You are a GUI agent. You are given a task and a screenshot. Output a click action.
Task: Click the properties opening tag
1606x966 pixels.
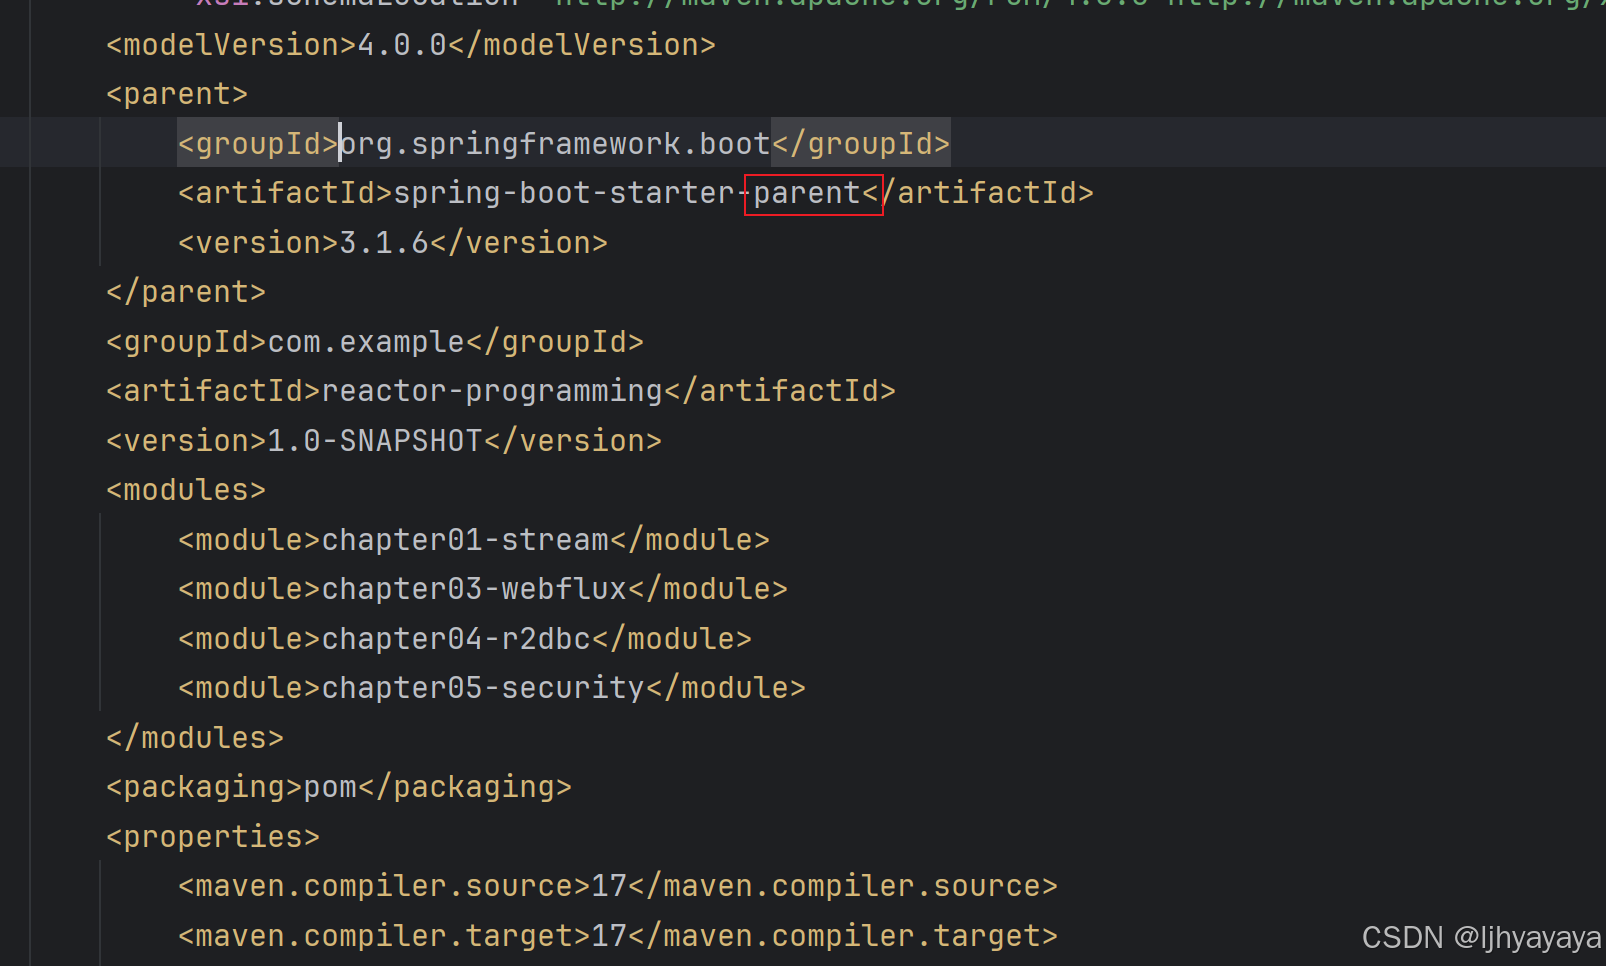click(x=211, y=835)
